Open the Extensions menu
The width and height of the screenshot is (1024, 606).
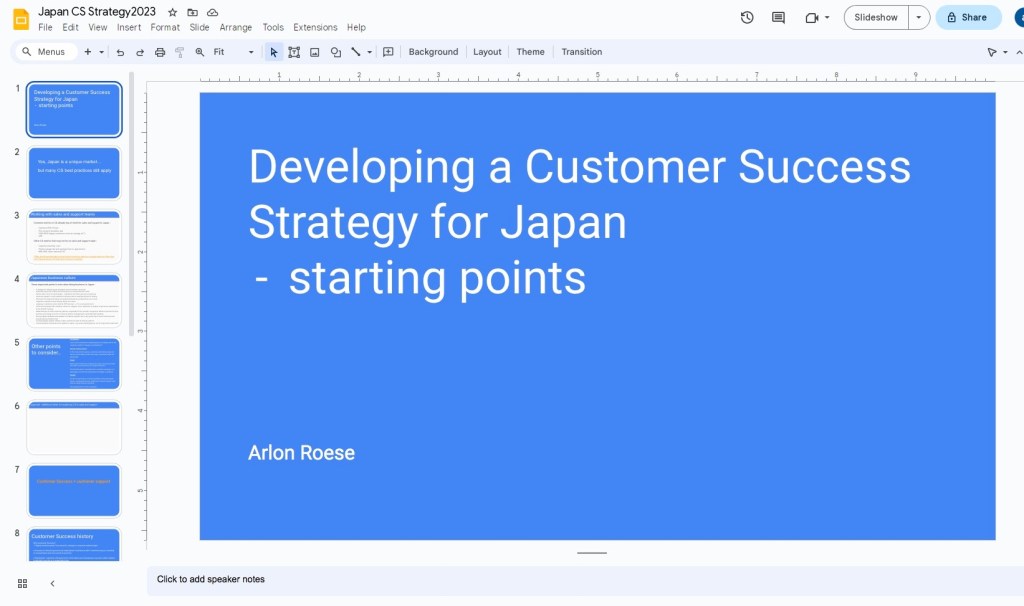click(x=315, y=27)
